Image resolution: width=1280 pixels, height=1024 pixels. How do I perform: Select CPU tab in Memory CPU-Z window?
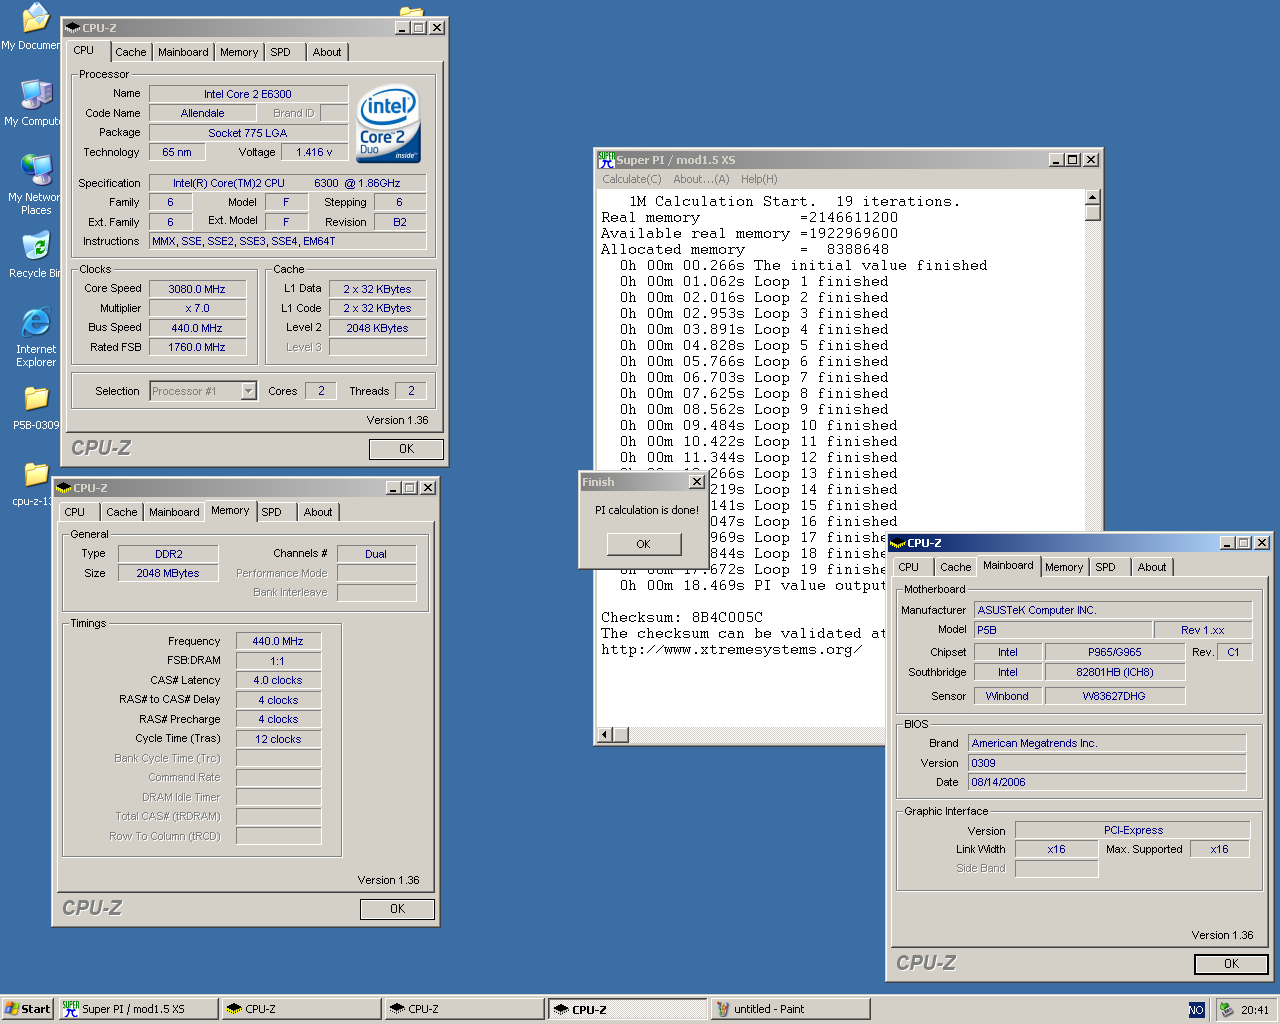coord(75,512)
